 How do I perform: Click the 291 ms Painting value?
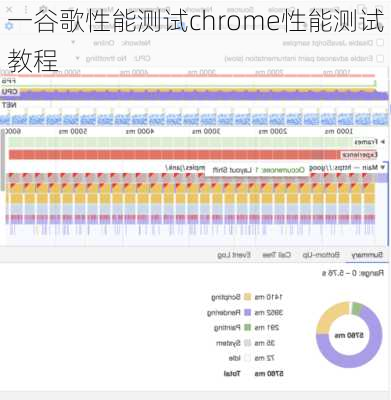[x=267, y=328]
